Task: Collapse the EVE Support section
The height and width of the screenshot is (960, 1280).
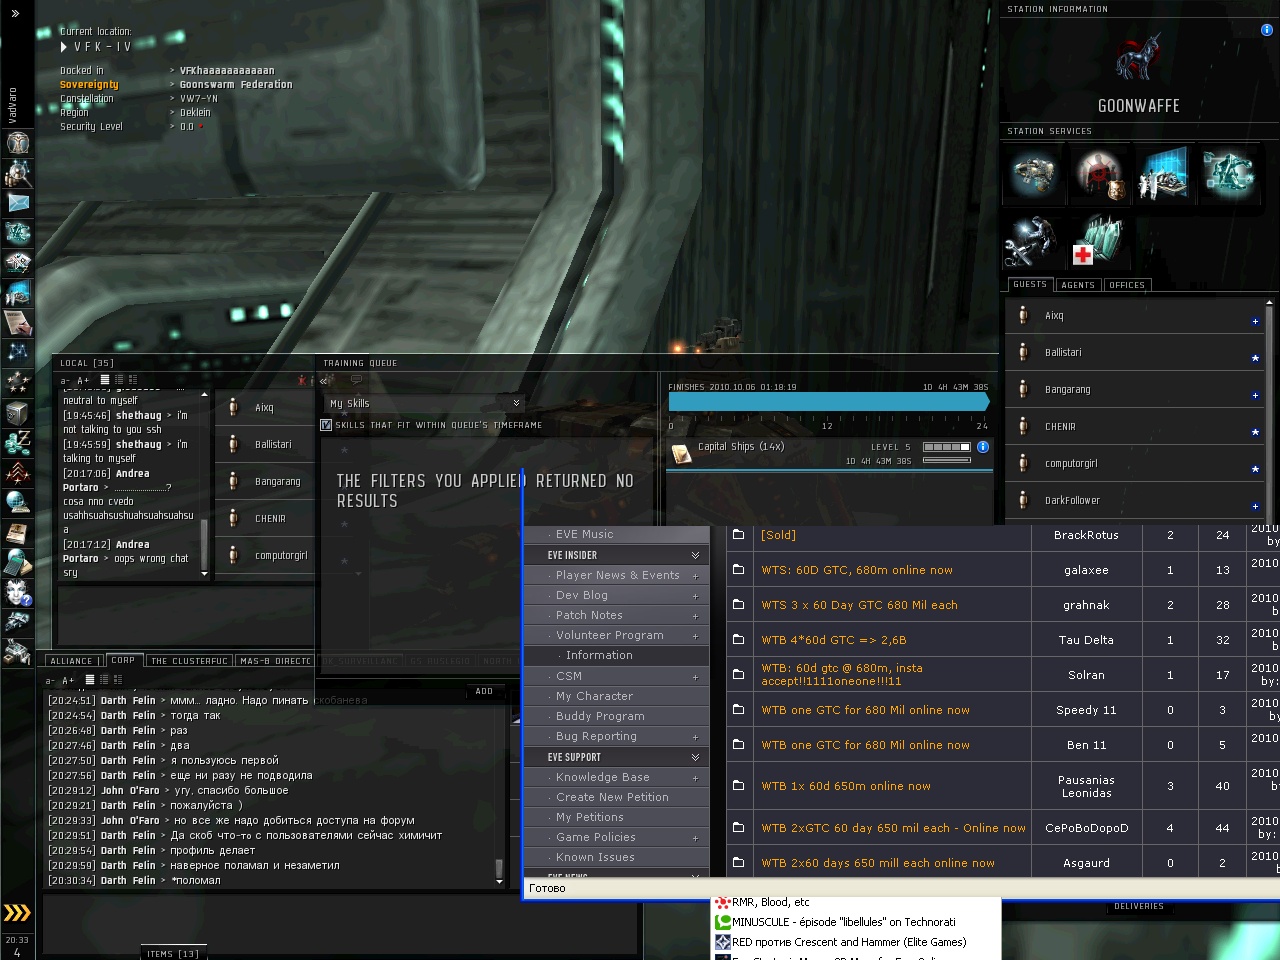Action: click(x=695, y=757)
